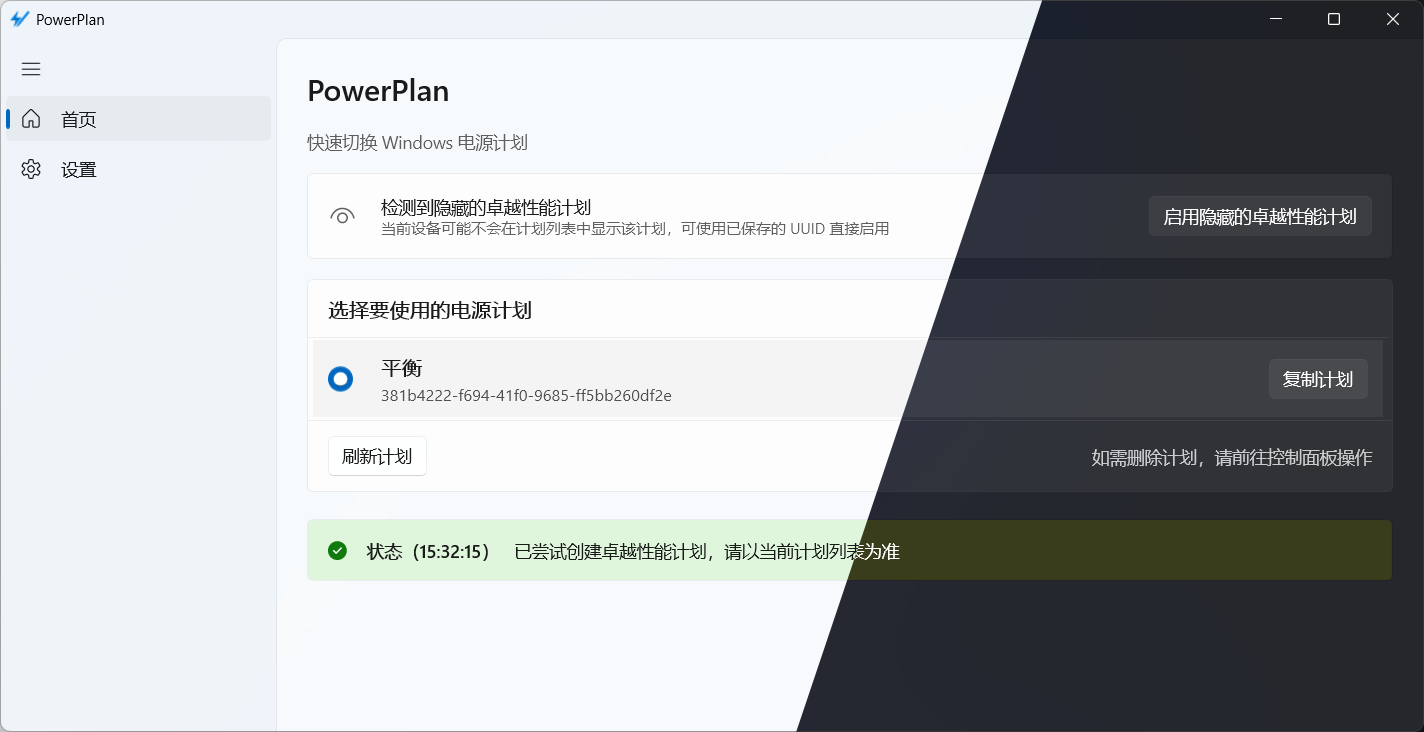Click the 已尝试创建卓越性能计划 status message
The image size is (1424, 732).
tap(707, 551)
